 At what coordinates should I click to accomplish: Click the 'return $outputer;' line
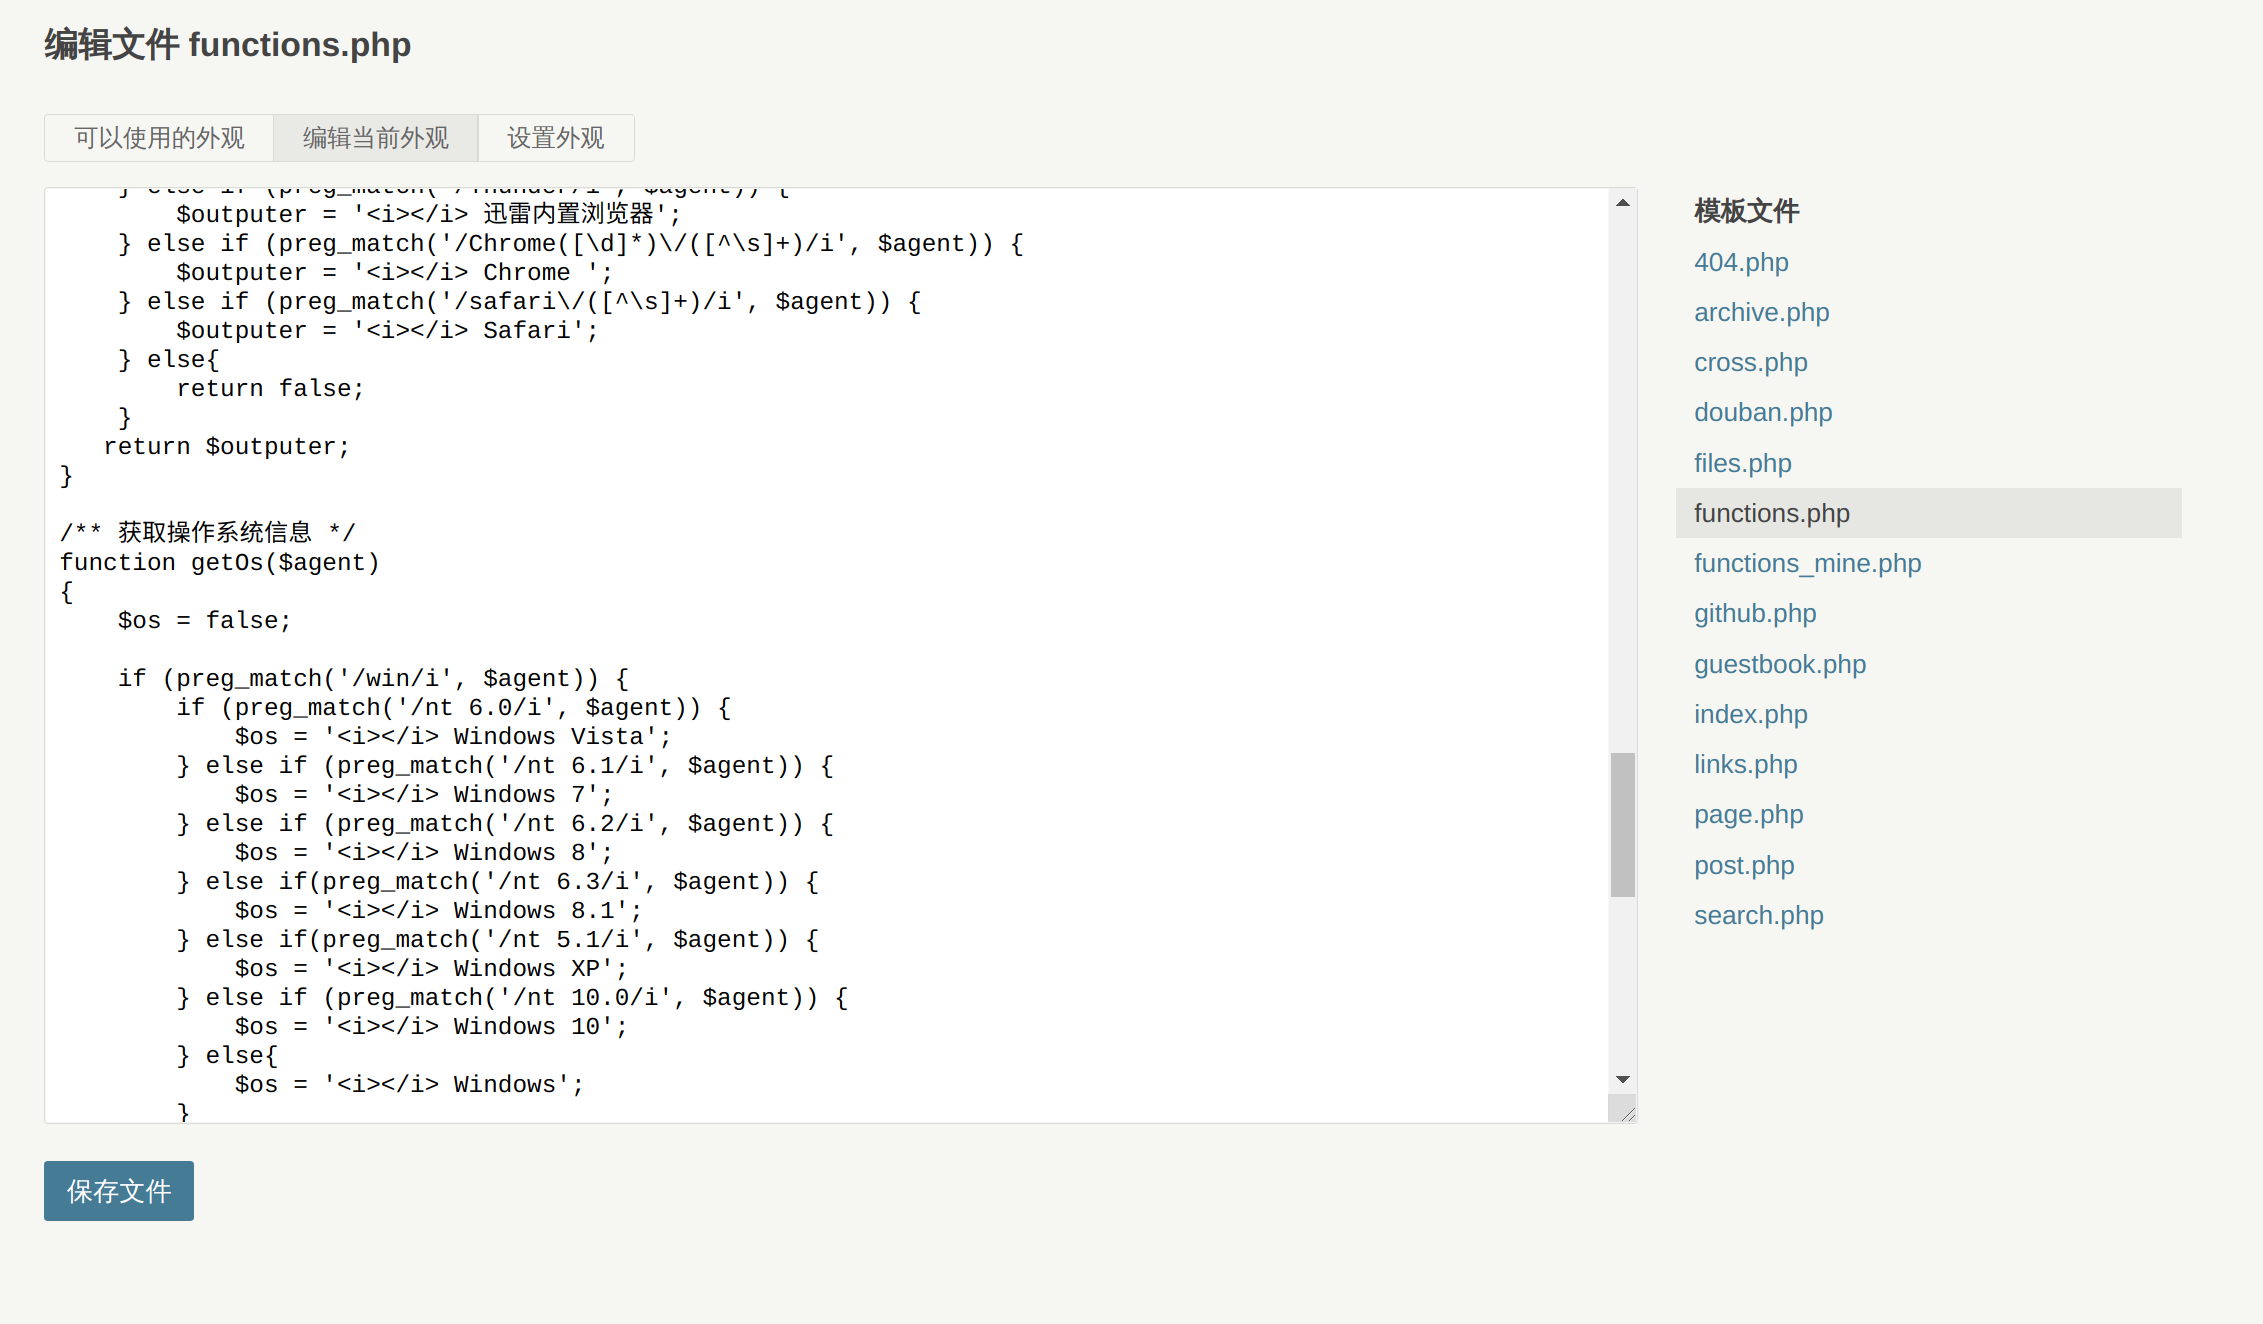pyautogui.click(x=226, y=446)
